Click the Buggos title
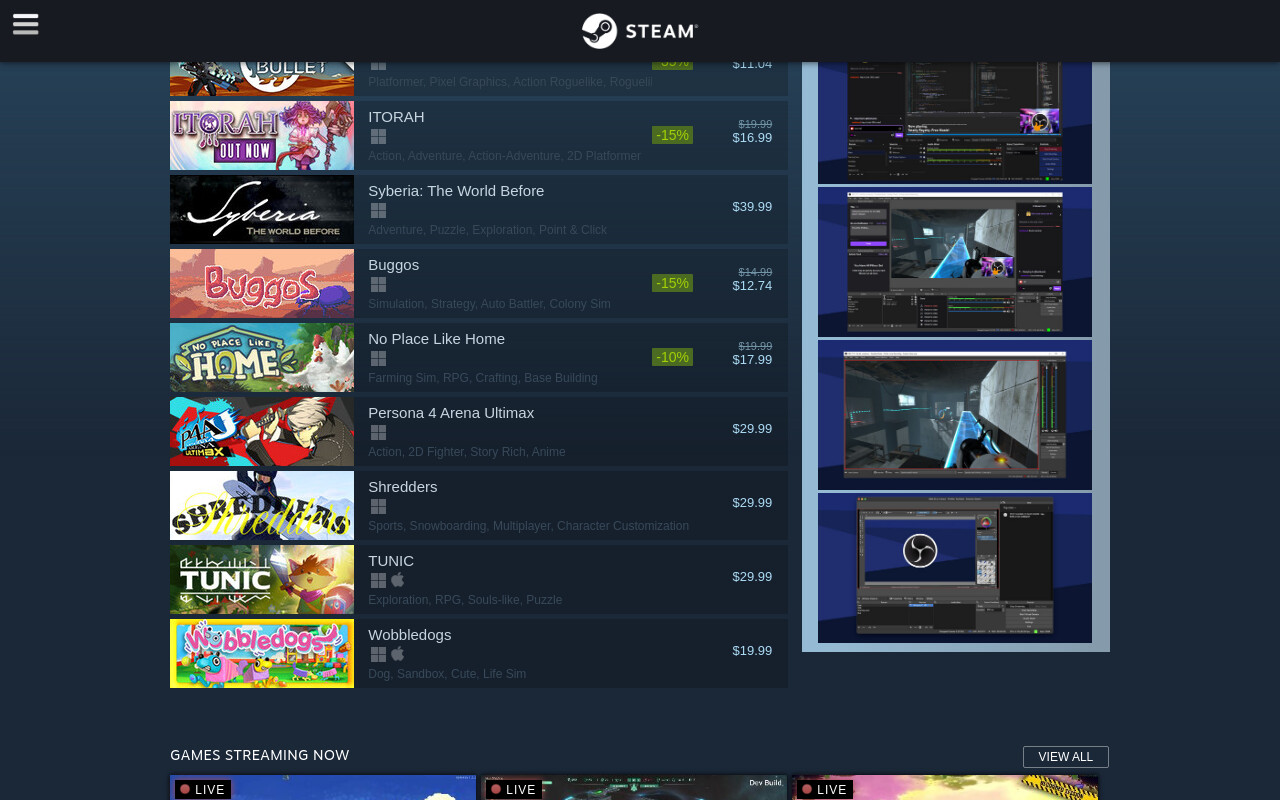Image resolution: width=1280 pixels, height=800 pixels. pos(393,265)
